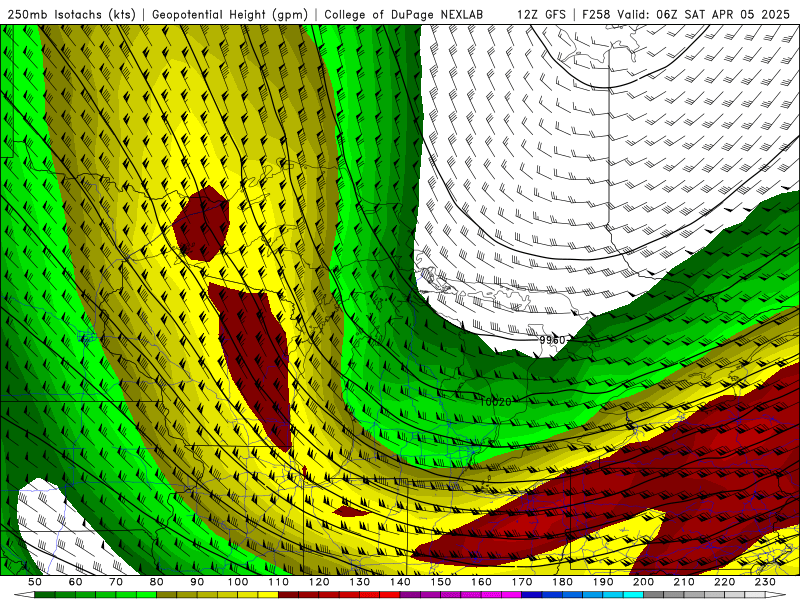
Task: Select the bright yellow swatch left of 110
Action: pyautogui.click(x=268, y=595)
